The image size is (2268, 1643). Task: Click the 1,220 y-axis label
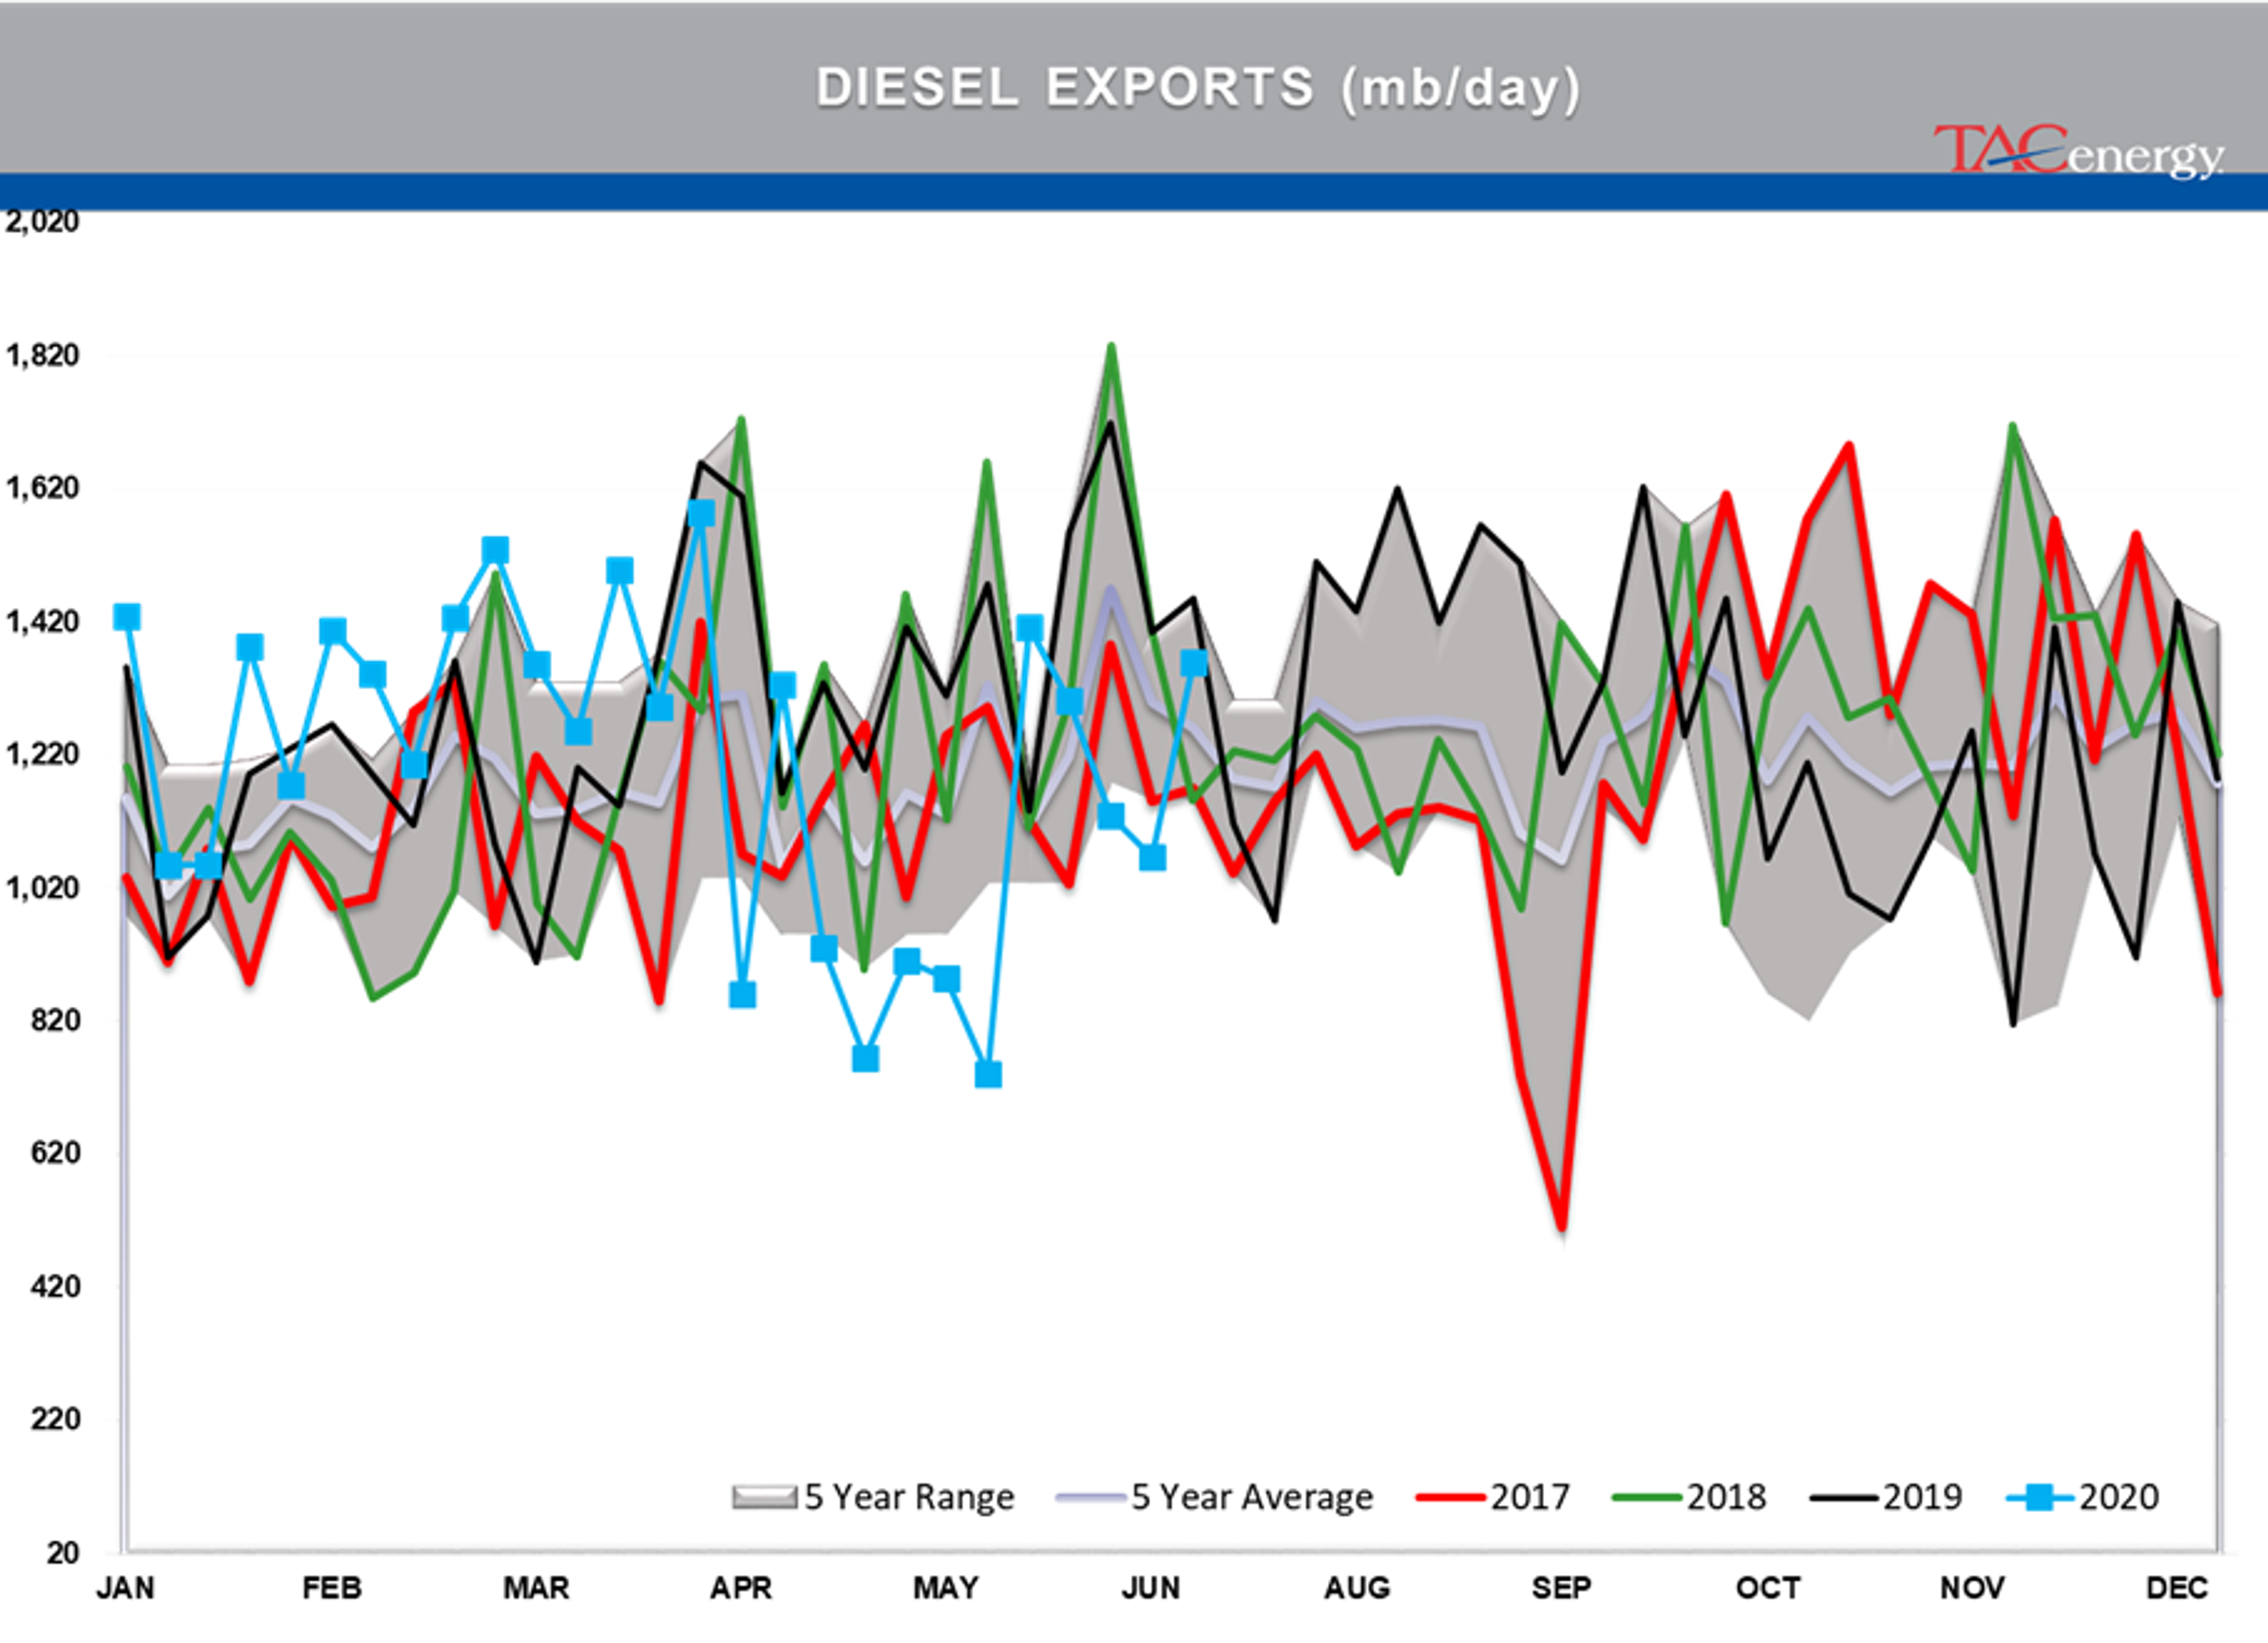pyautogui.click(x=42, y=754)
